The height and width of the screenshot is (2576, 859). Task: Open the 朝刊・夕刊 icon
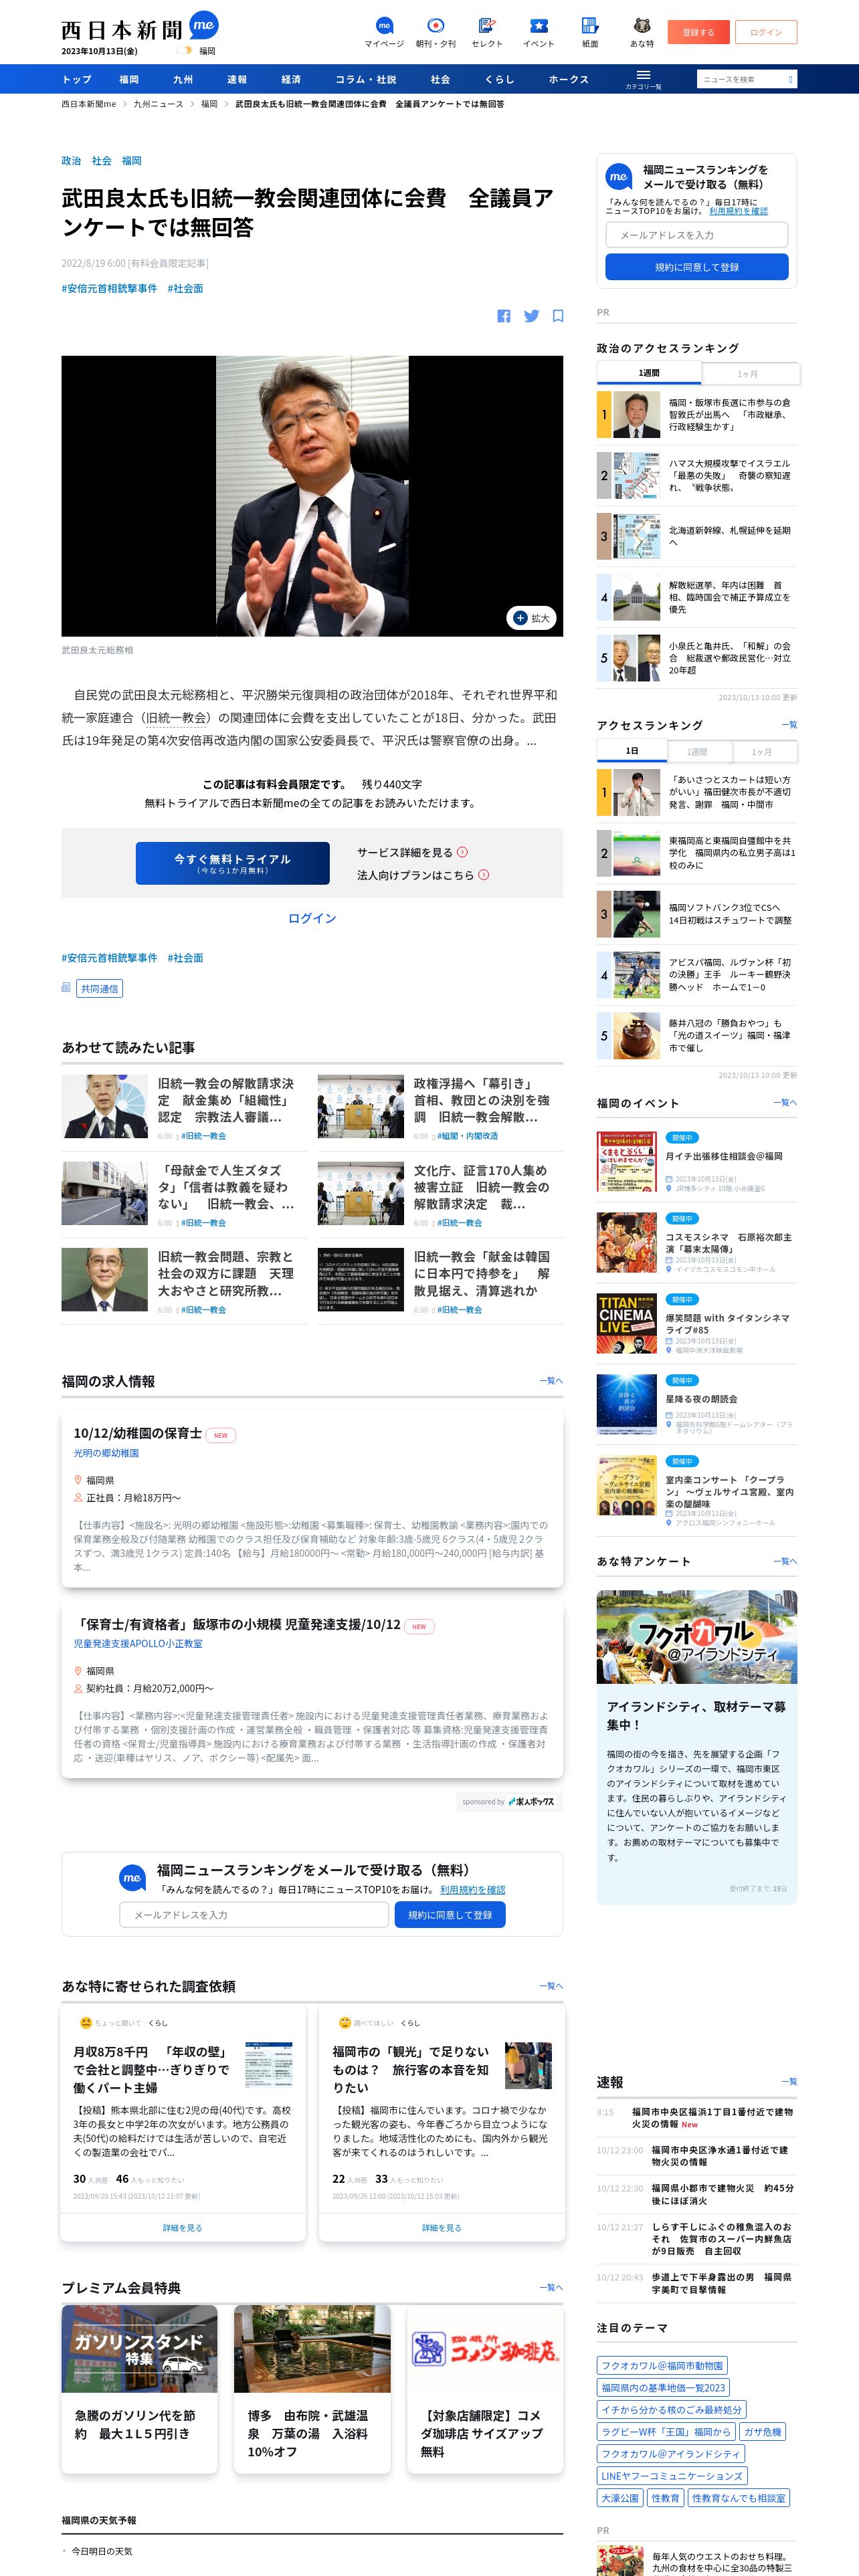tap(436, 32)
